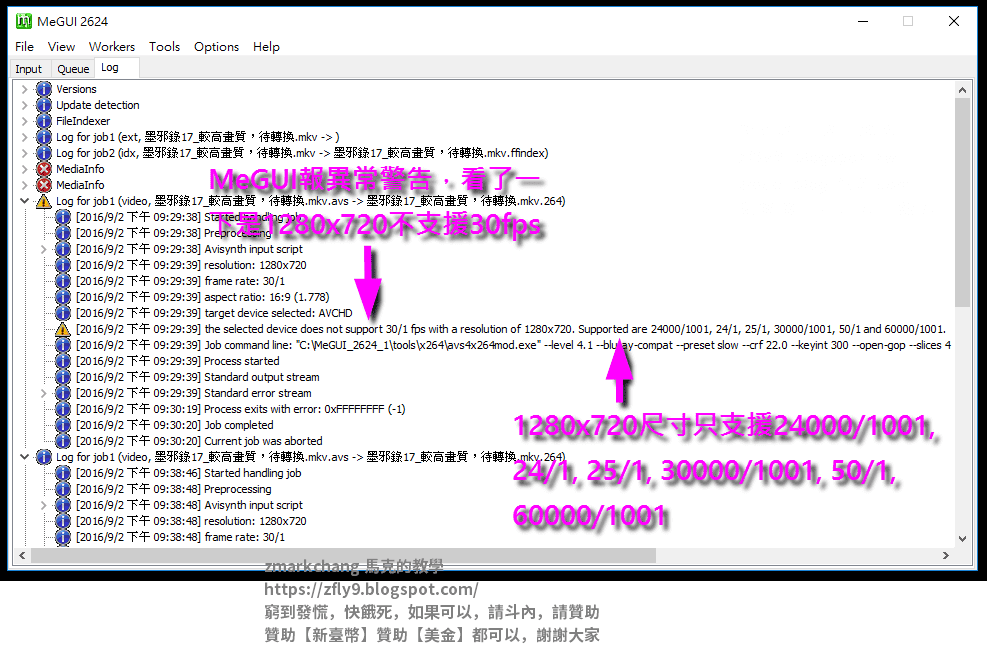Select the 'the selected device does not support' log line
This screenshot has width=987, height=656.
pos(510,329)
